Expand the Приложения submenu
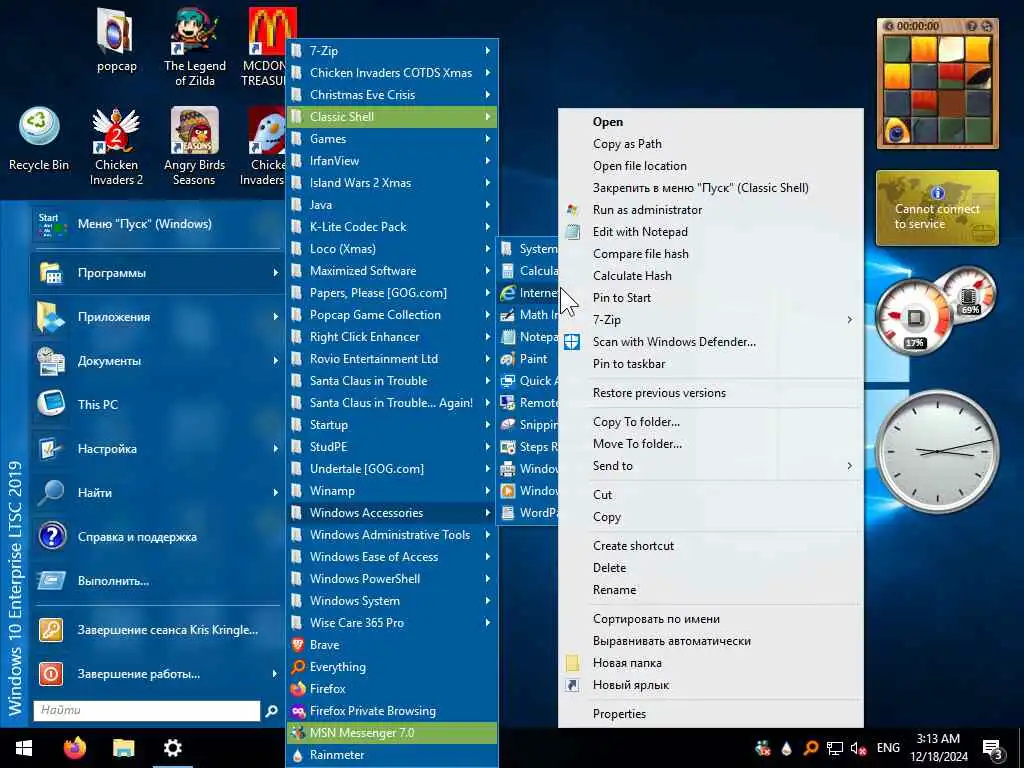 coord(155,317)
